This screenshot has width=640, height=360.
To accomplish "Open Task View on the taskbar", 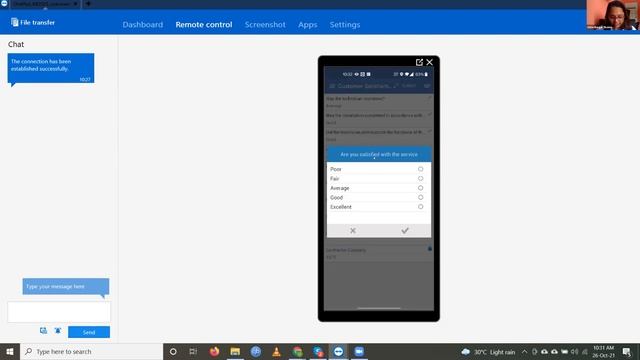I will [193, 351].
